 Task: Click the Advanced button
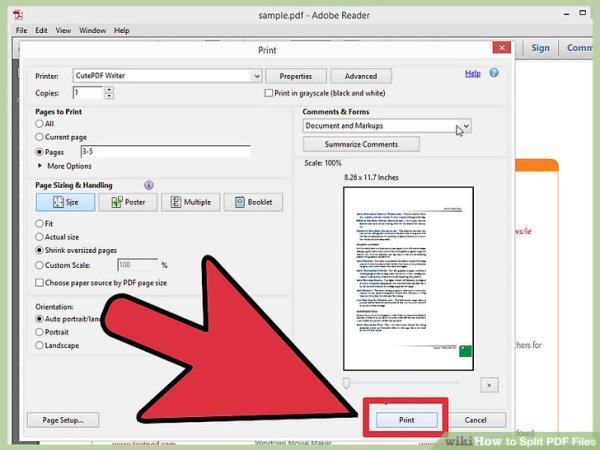click(361, 76)
